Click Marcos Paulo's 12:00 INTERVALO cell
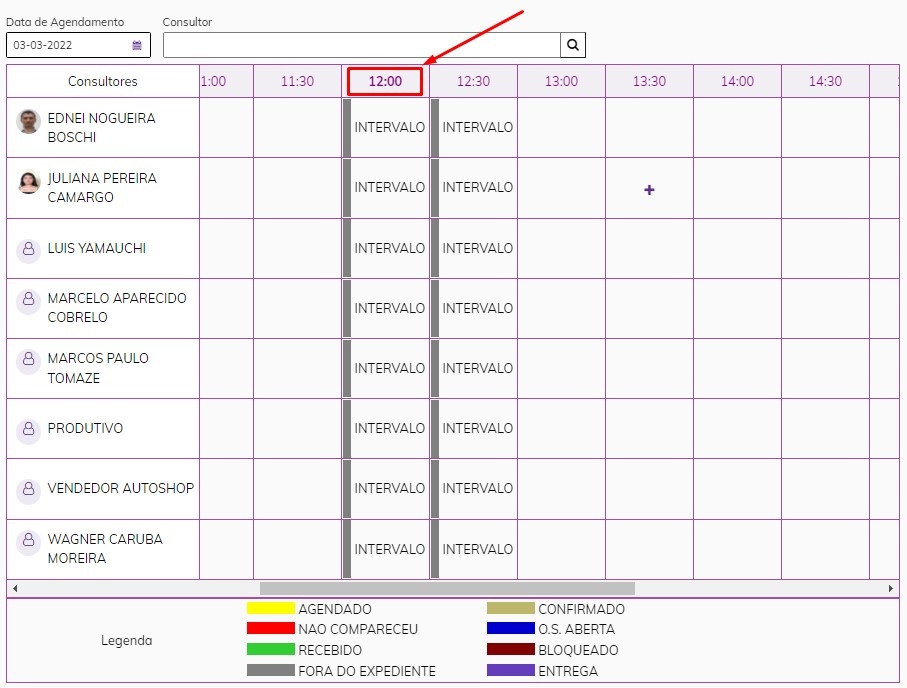This screenshot has width=907, height=688. point(386,369)
